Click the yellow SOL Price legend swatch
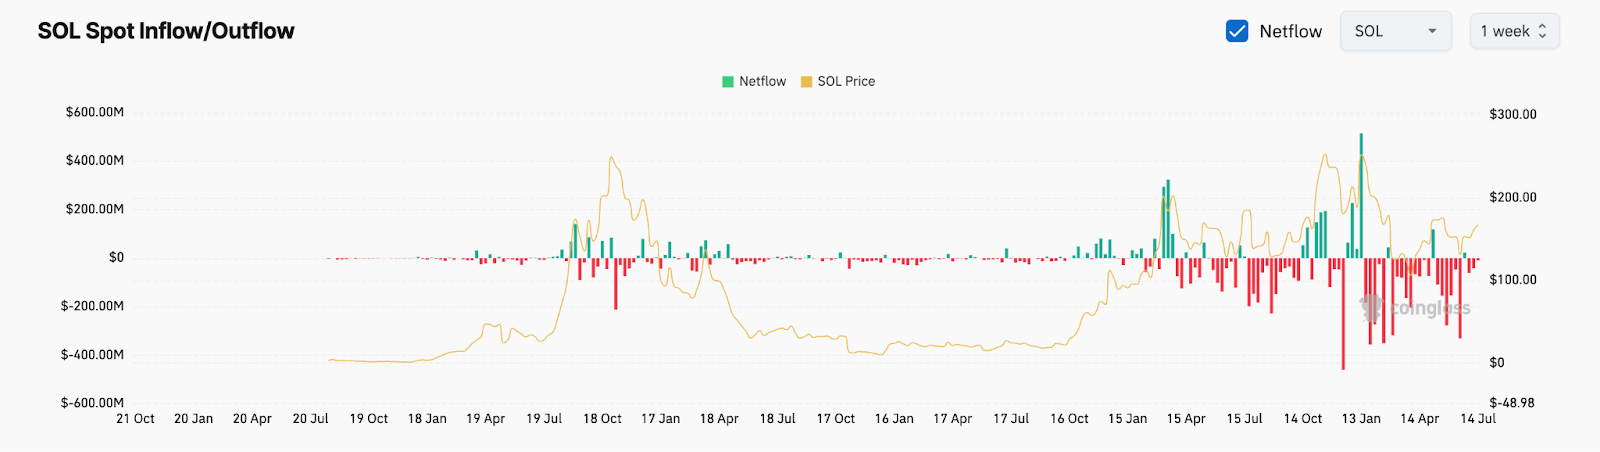The height and width of the screenshot is (452, 1600). [806, 82]
